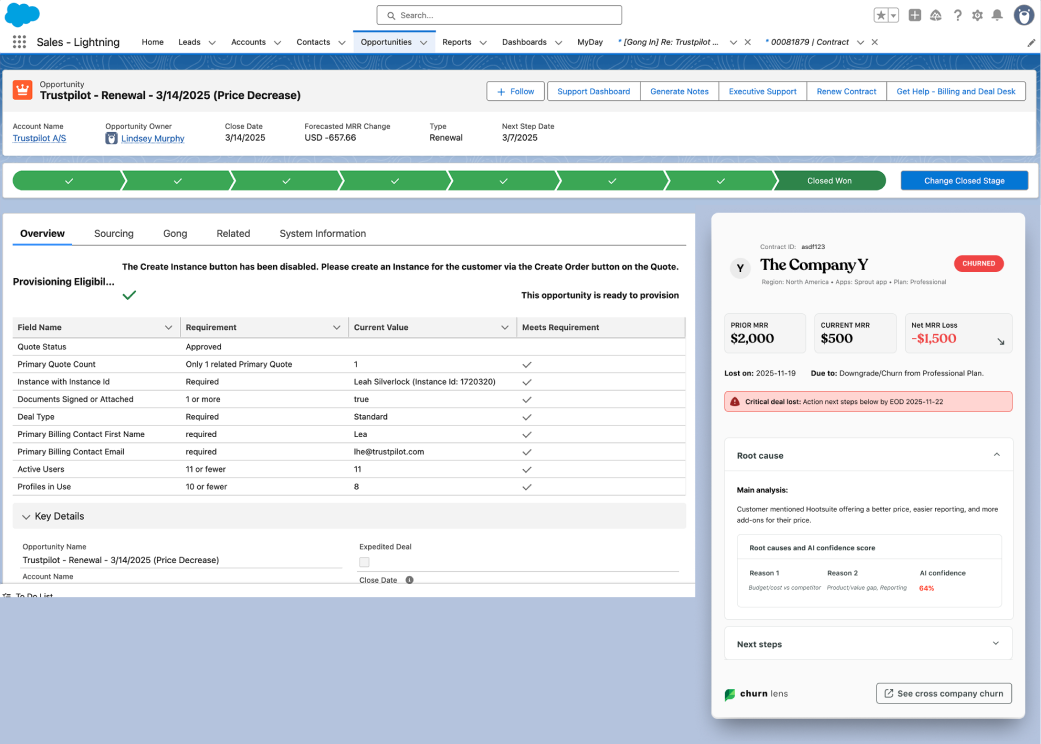Click the Net MRR Loss arrow icon
This screenshot has width=1041, height=744.
point(1001,341)
